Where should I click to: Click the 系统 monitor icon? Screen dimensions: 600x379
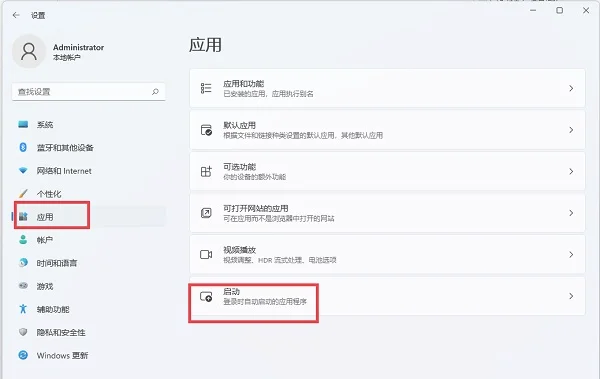(23, 124)
